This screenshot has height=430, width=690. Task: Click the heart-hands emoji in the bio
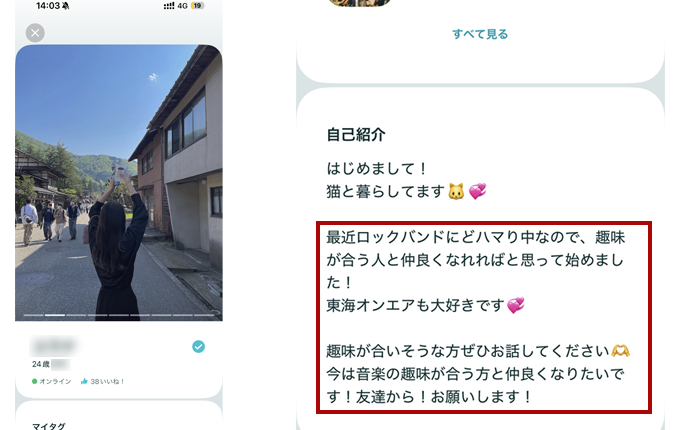pyautogui.click(x=620, y=351)
